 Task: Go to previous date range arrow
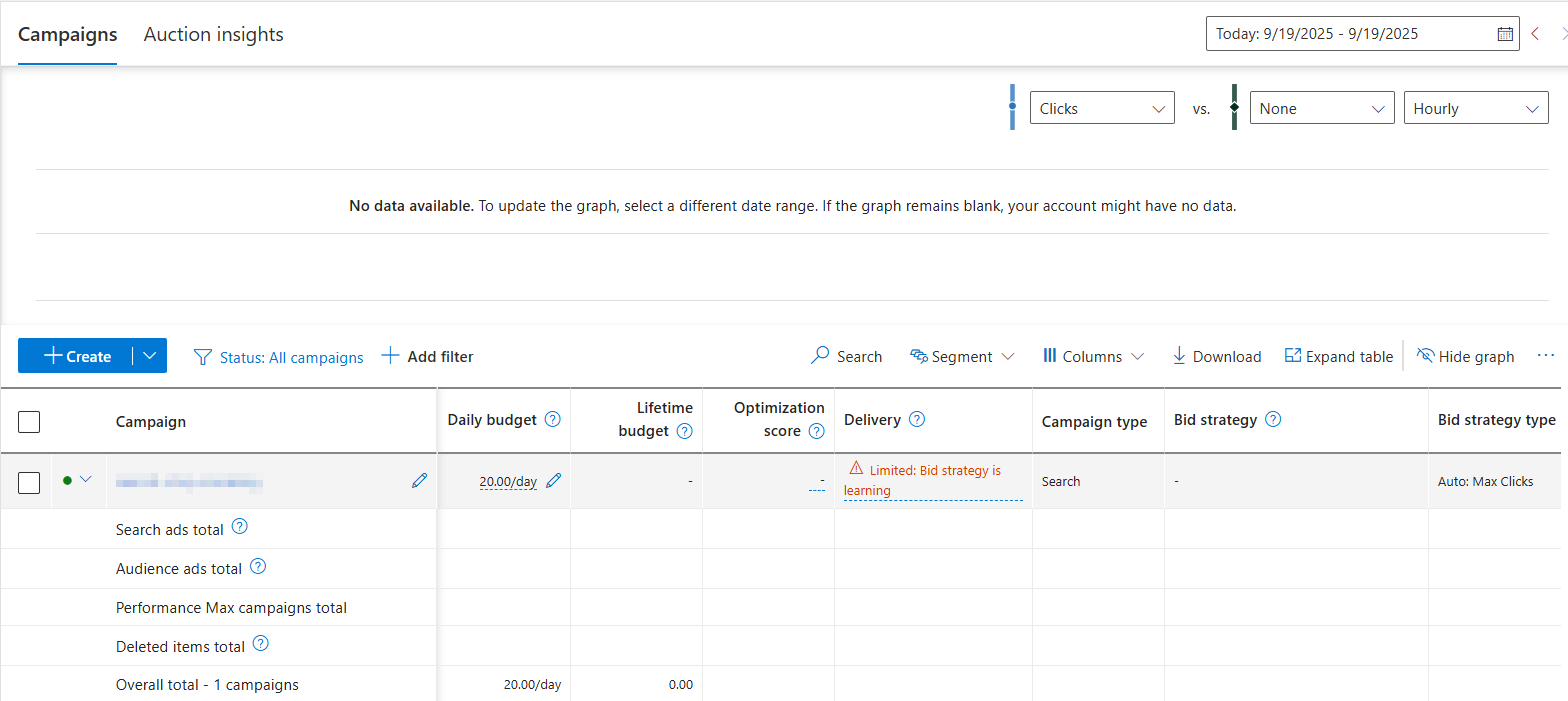click(x=1535, y=34)
